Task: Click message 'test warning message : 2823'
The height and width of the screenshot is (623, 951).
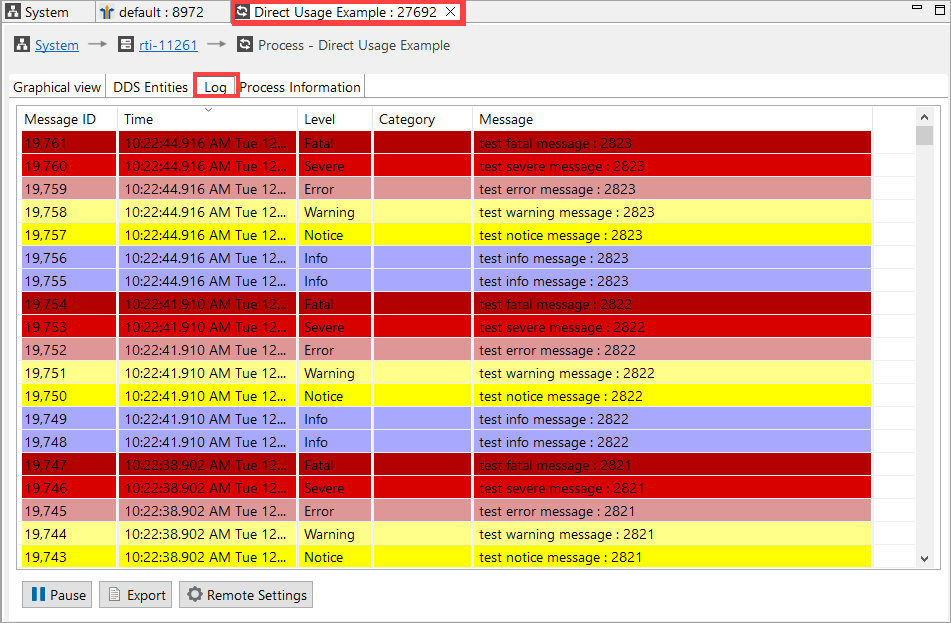Action: click(x=567, y=212)
